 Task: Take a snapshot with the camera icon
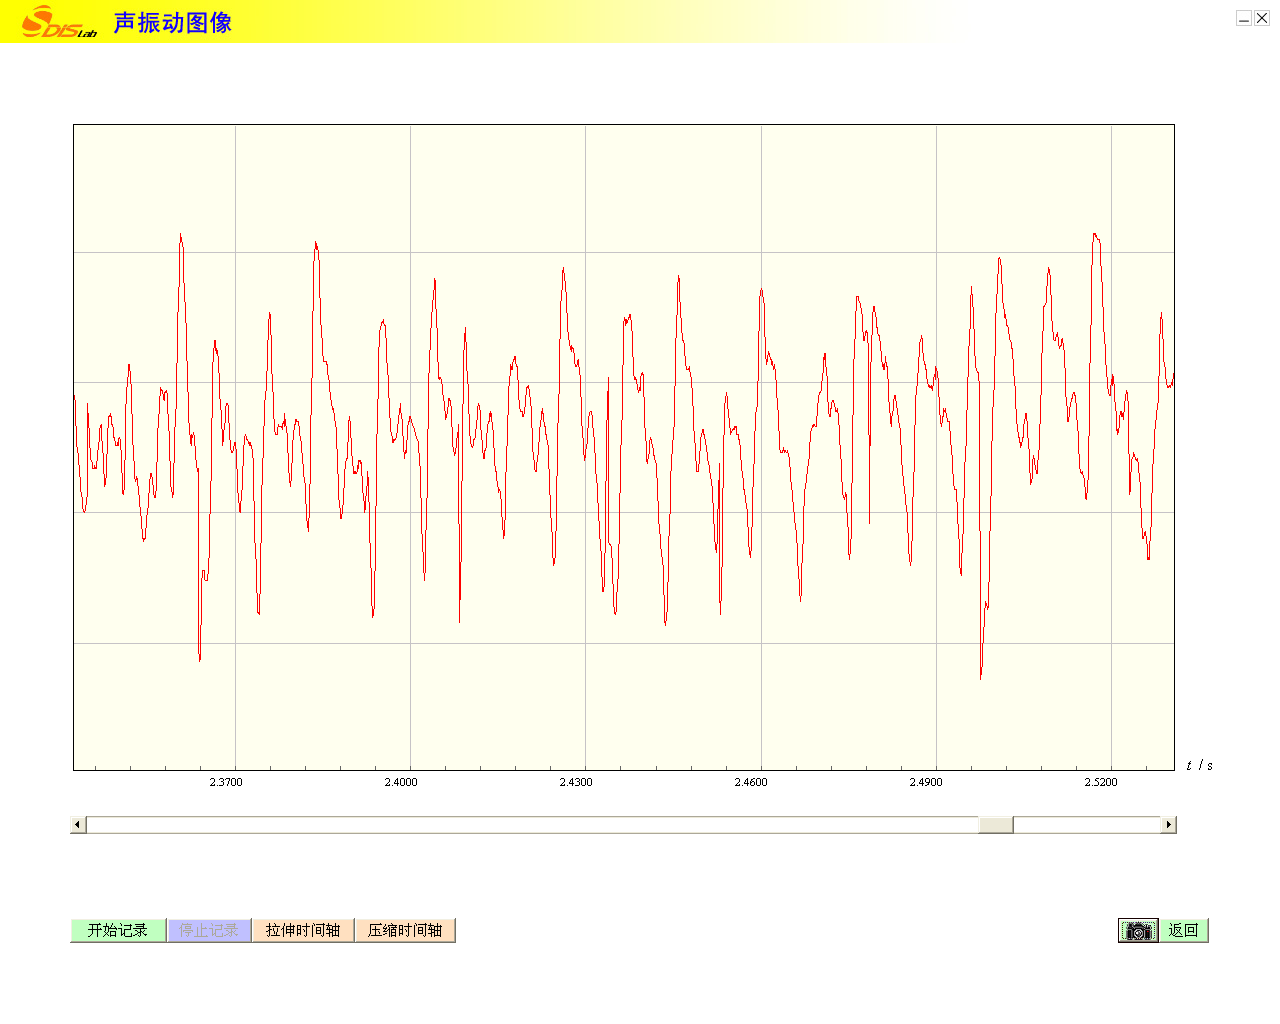[1138, 931]
